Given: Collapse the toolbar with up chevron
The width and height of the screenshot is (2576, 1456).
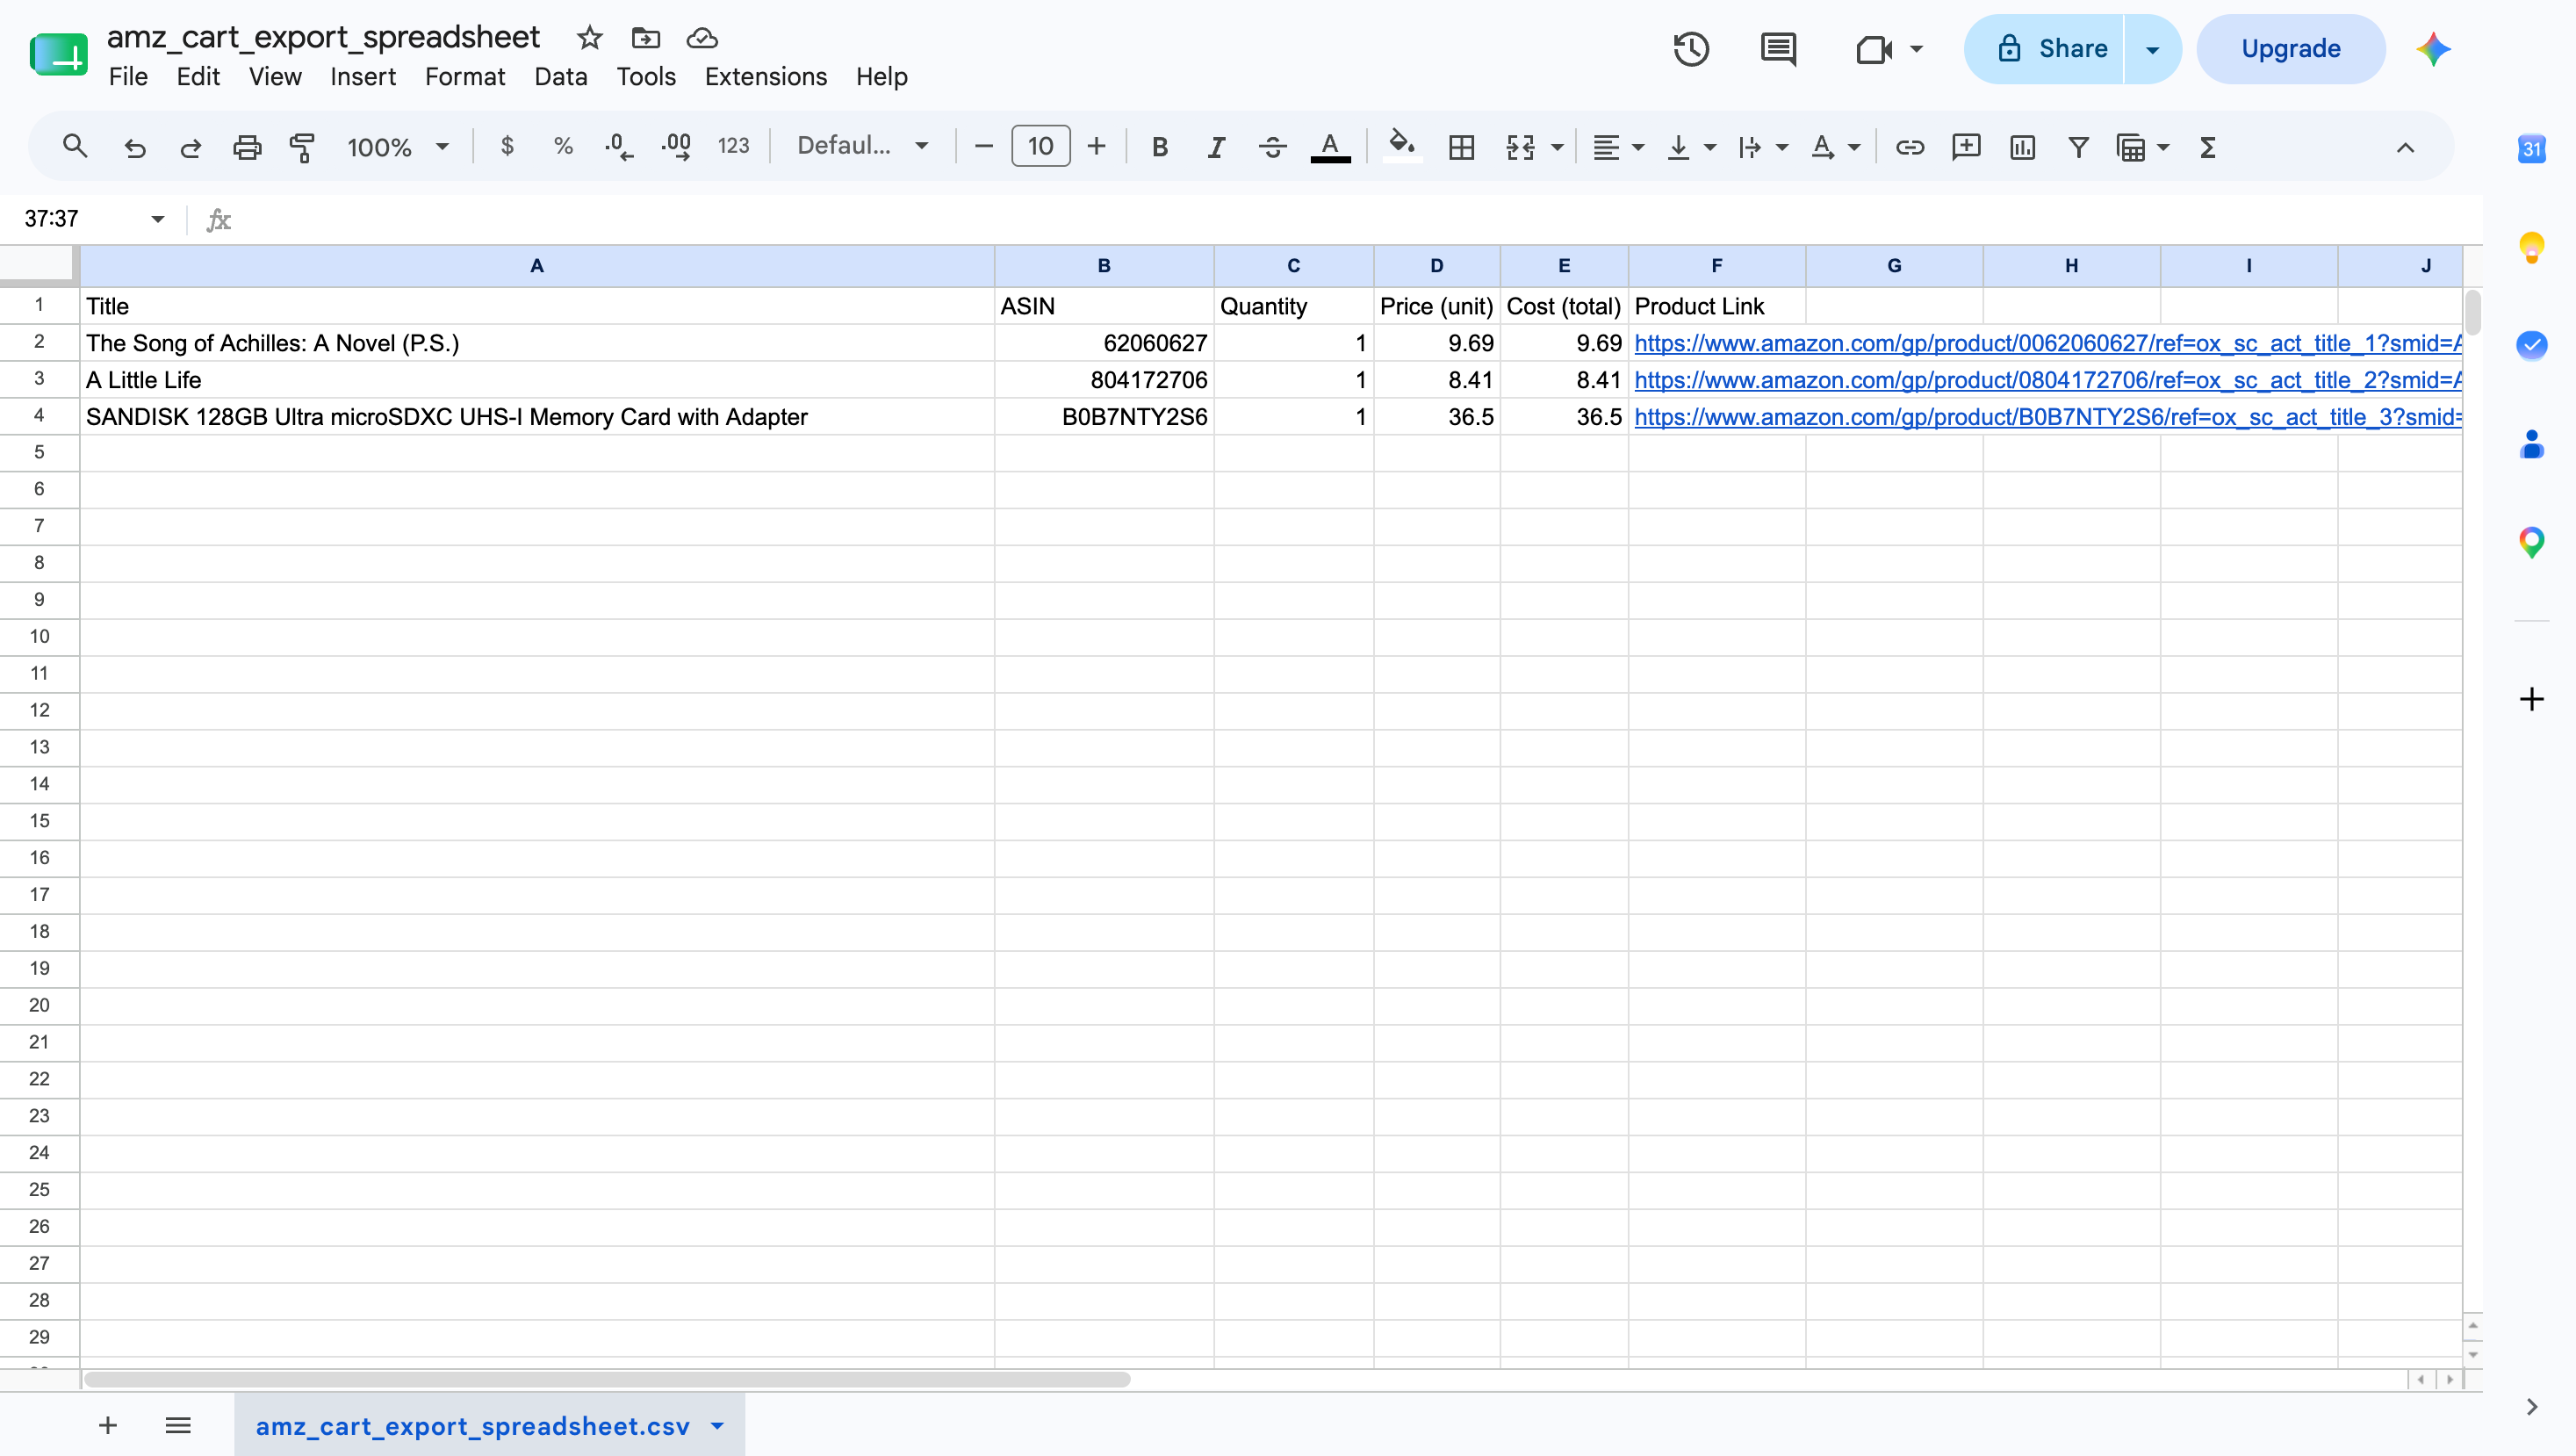Looking at the screenshot, I should tap(2405, 147).
